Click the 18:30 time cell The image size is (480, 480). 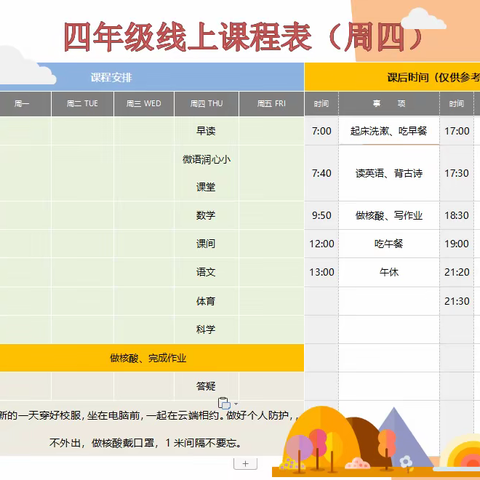pyautogui.click(x=457, y=215)
